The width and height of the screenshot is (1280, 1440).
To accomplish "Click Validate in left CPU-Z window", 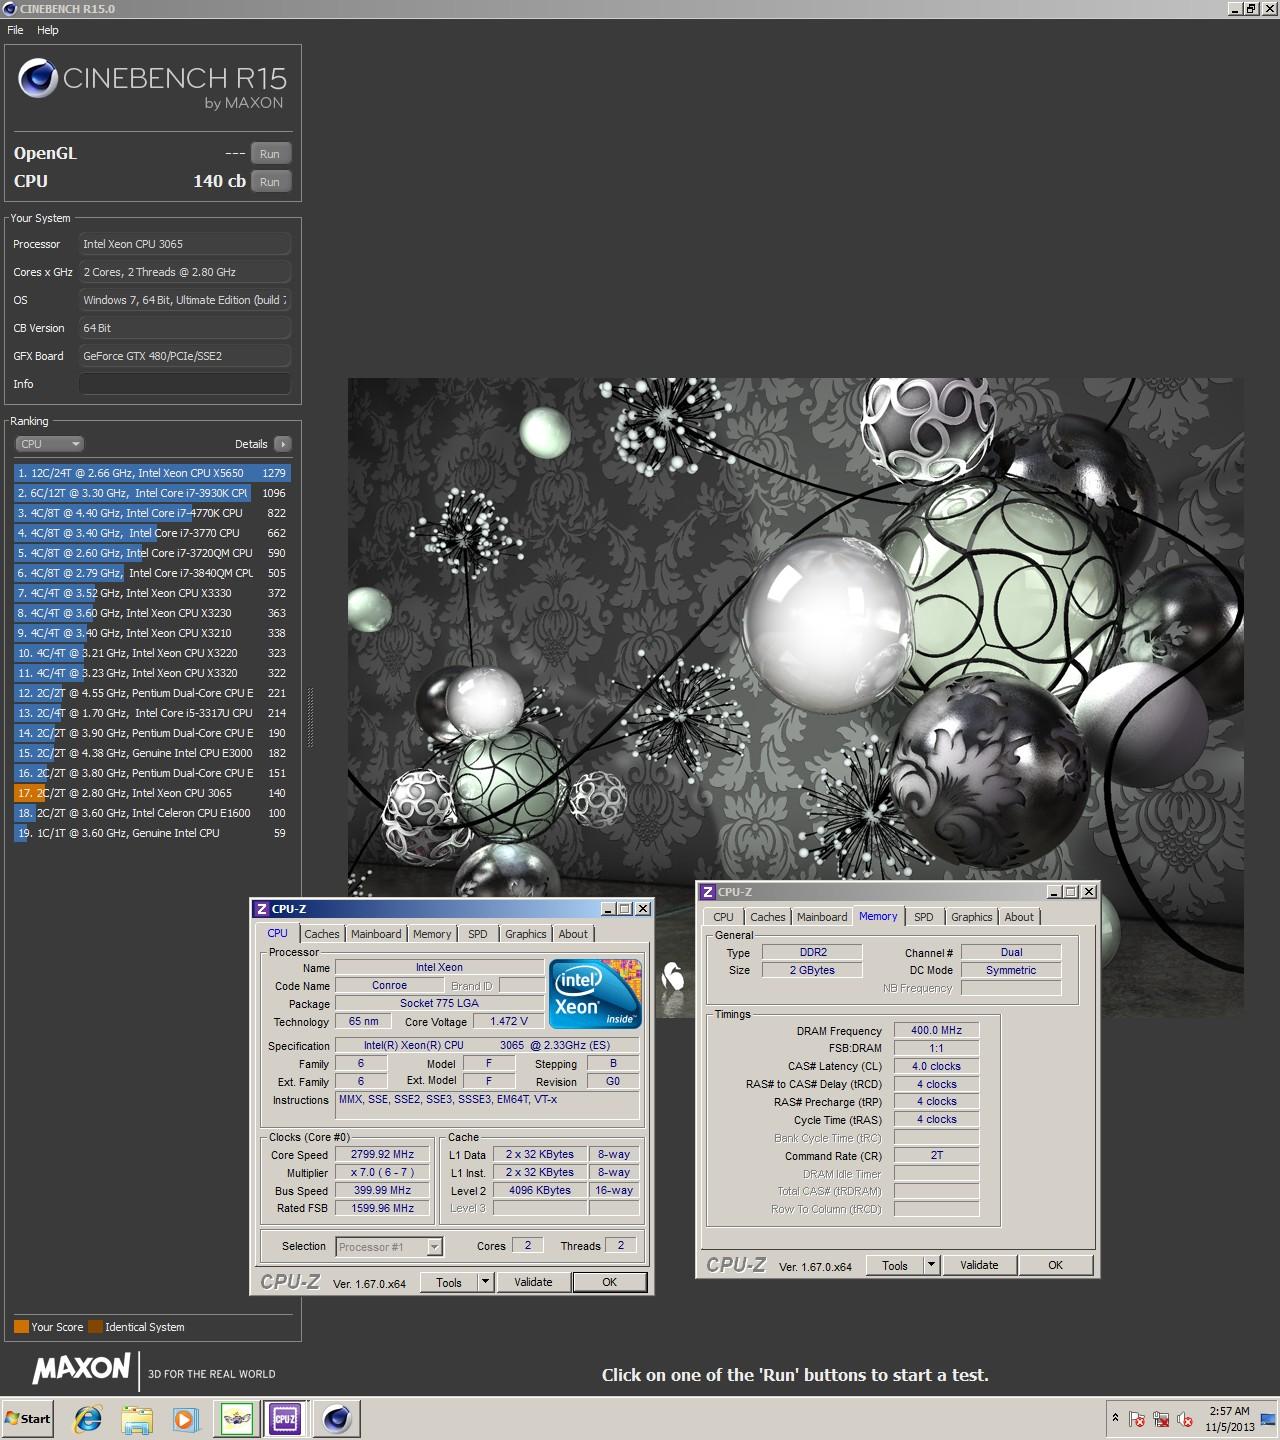I will coord(533,1282).
